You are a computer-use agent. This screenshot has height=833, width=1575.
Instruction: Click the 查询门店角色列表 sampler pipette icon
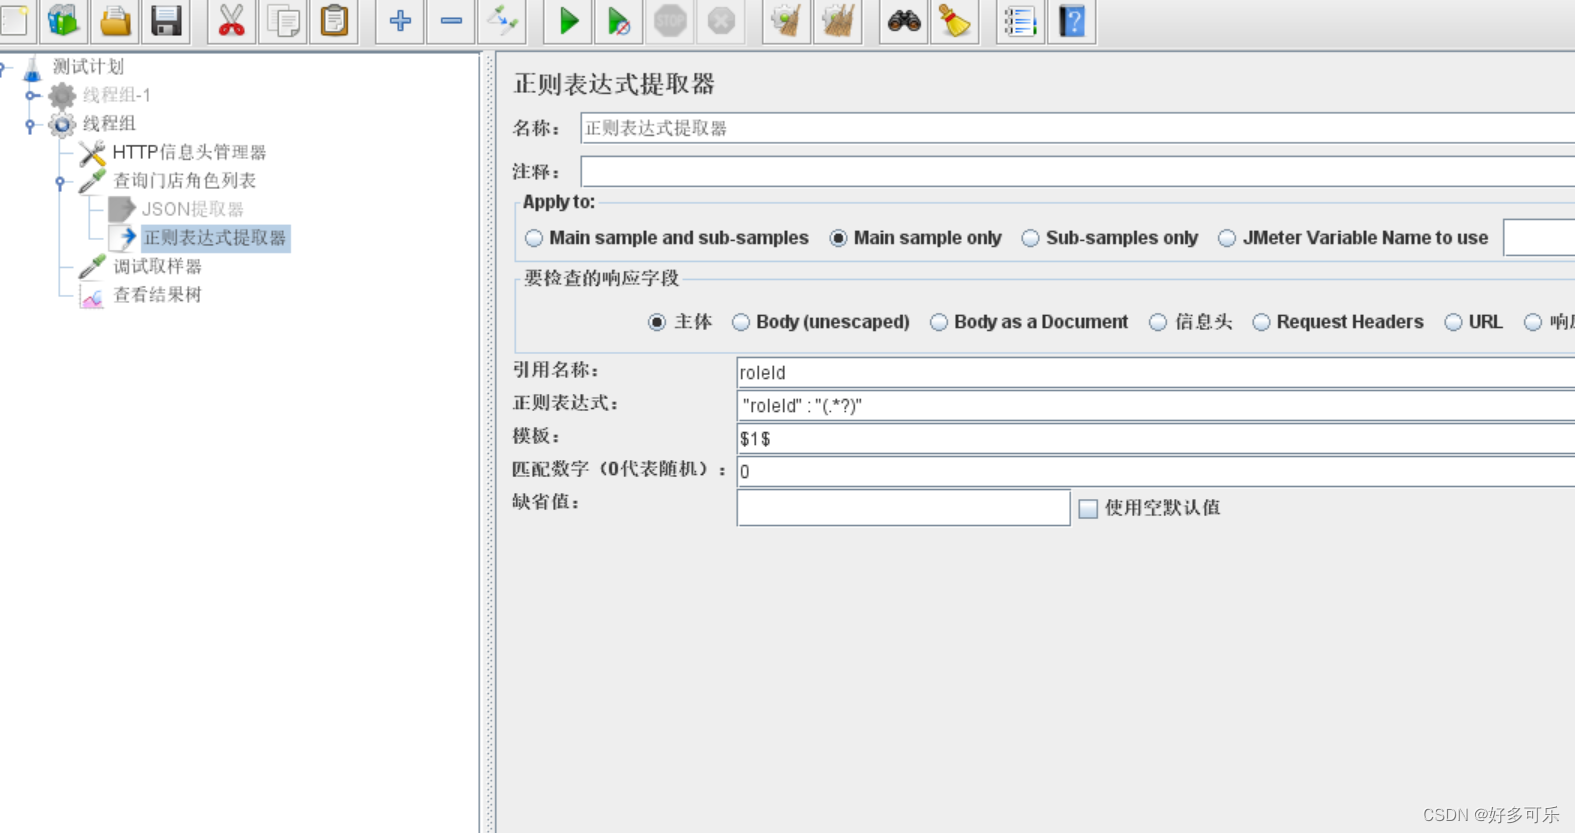coord(92,181)
